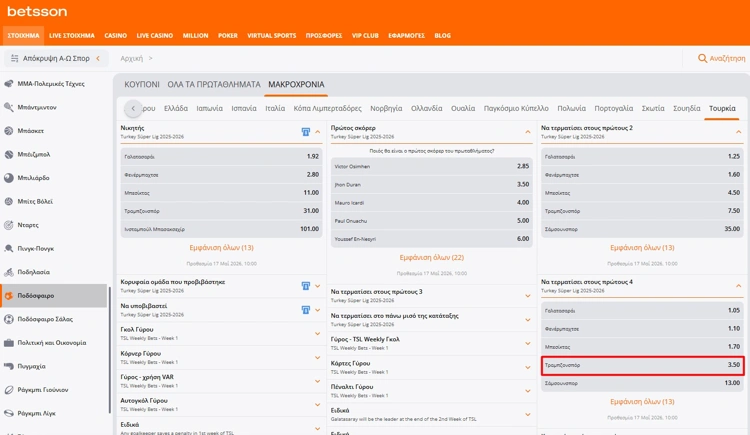Select the Ποδόσφαιρο football icon

coord(9,296)
